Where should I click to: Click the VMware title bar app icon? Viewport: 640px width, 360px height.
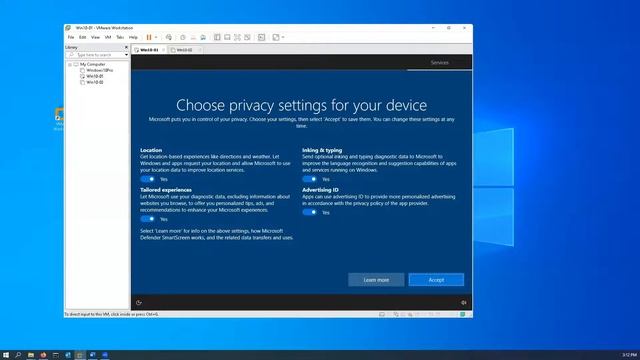click(x=68, y=28)
